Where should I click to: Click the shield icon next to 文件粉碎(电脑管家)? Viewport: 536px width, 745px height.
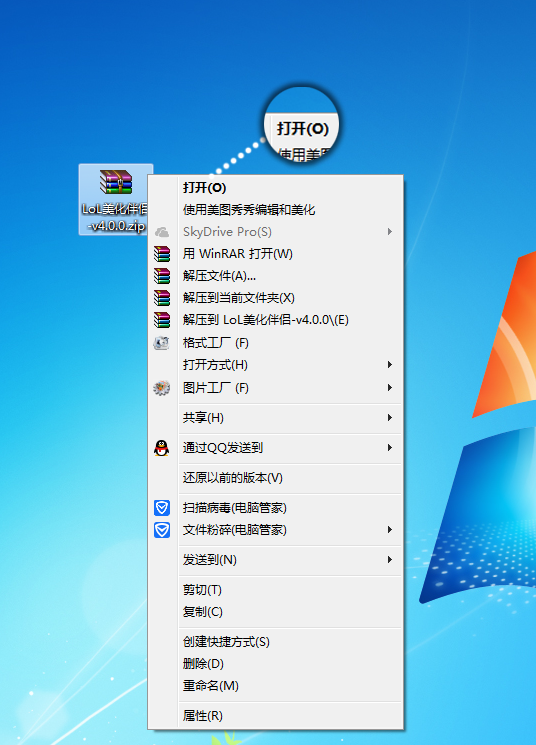[x=162, y=530]
